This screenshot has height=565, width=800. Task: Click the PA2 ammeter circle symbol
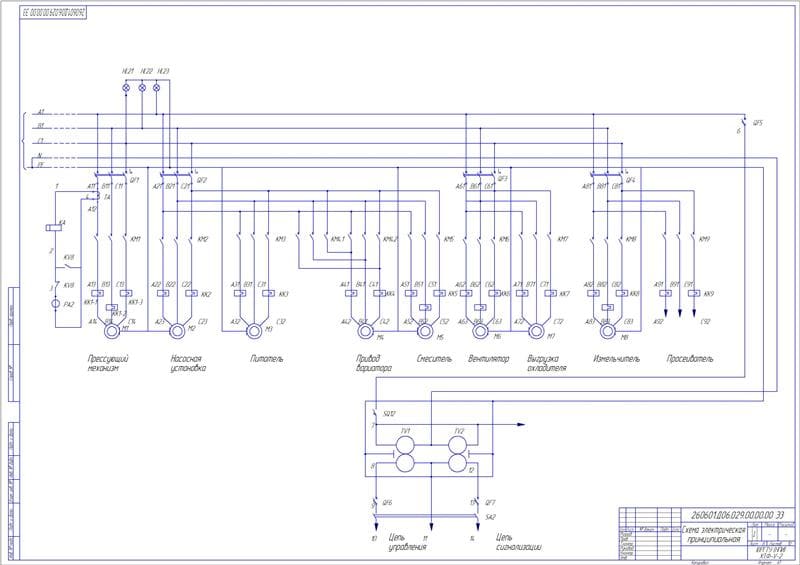coord(56,304)
